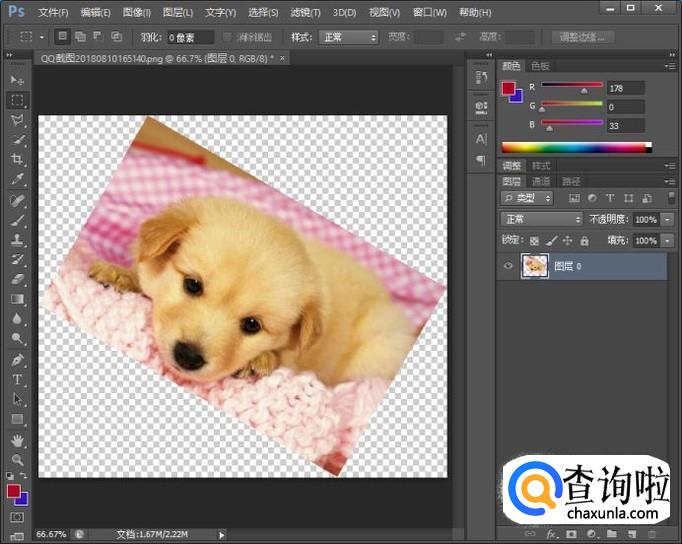Open the layer blend mode 正常 dropdown
Image resolution: width=682 pixels, height=544 pixels.
click(541, 219)
